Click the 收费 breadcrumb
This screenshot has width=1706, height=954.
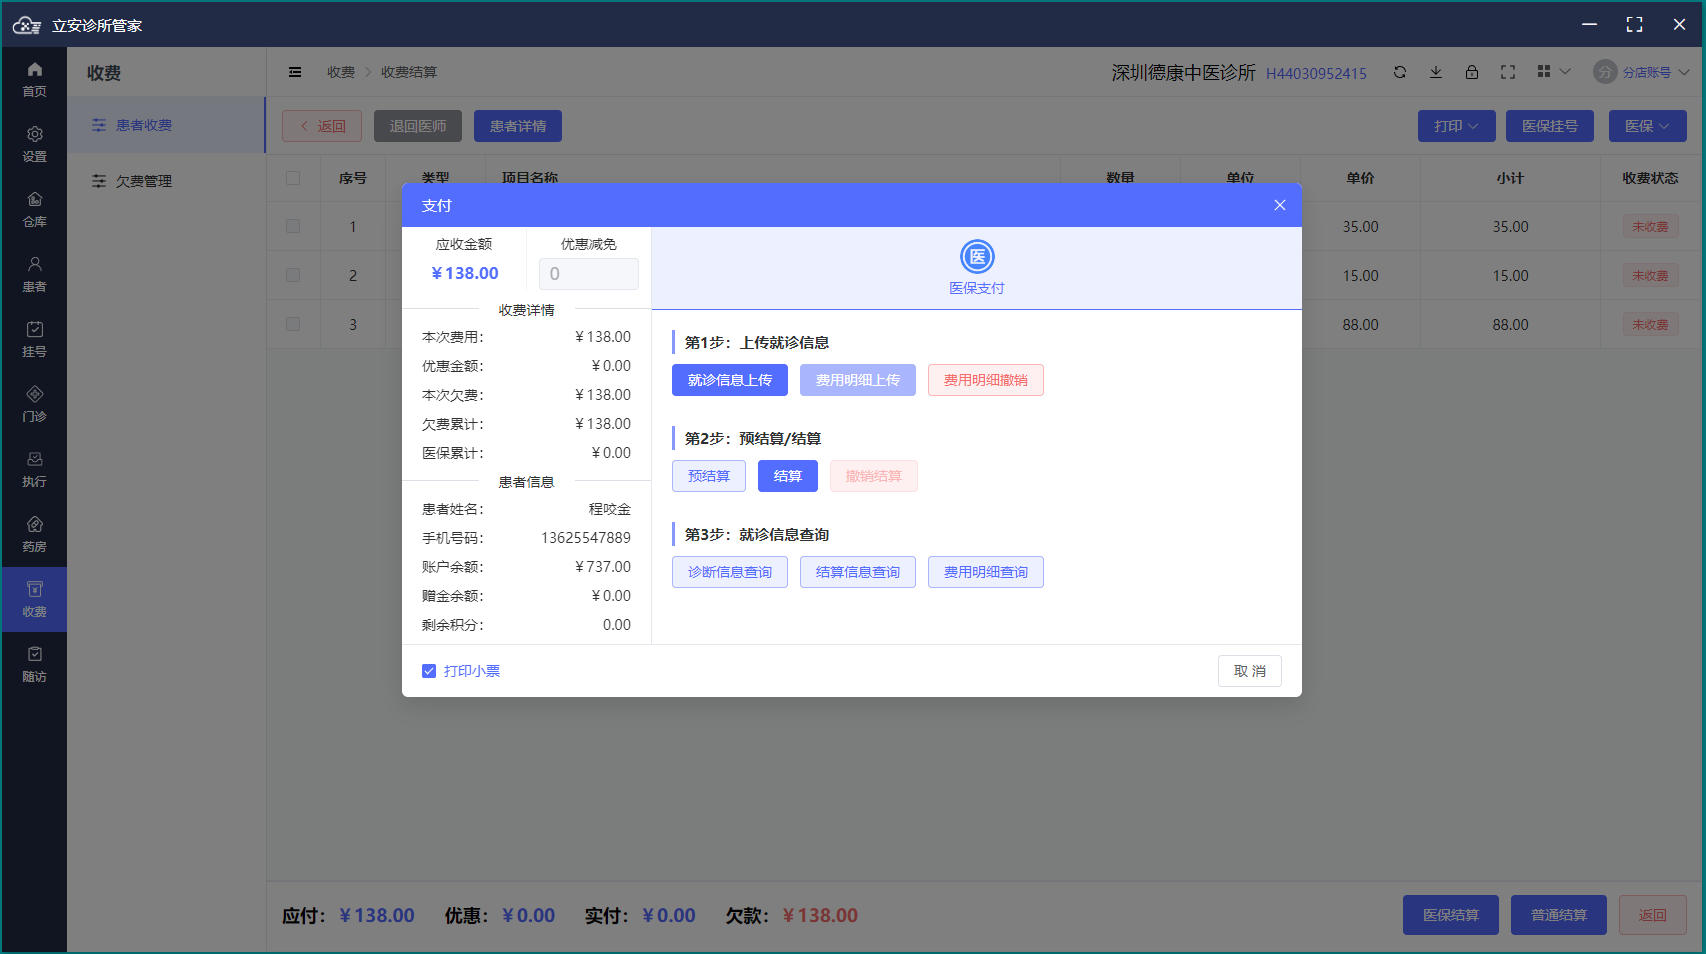pyautogui.click(x=341, y=72)
